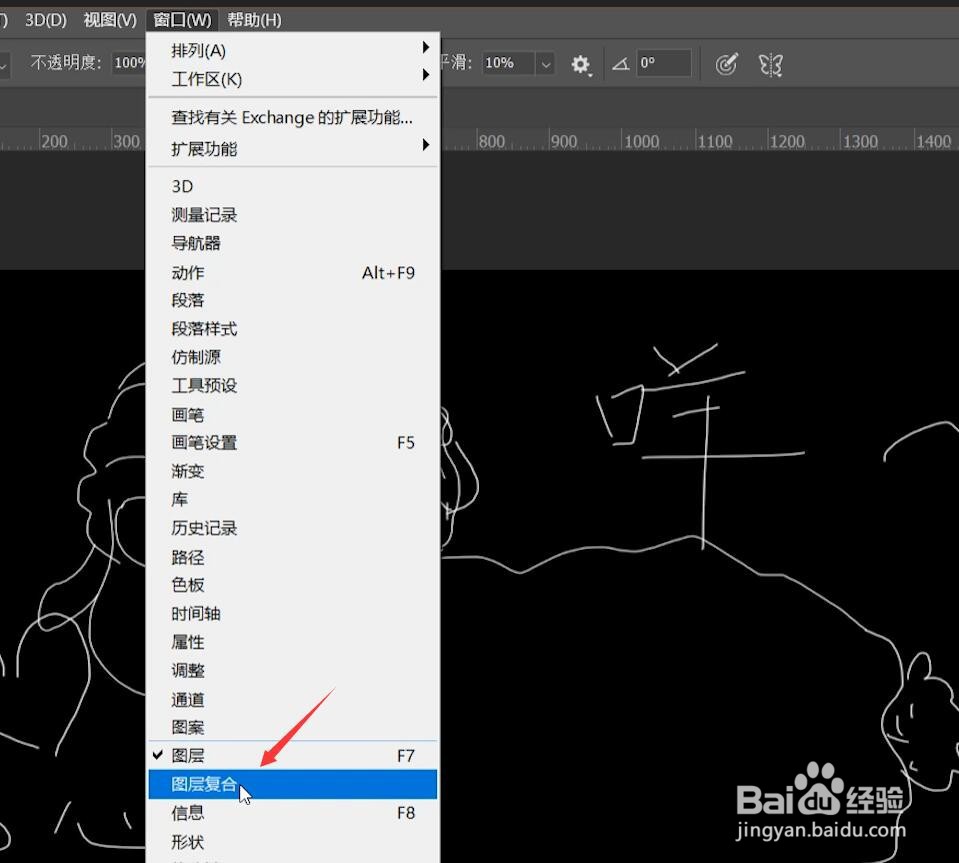Show the 画笔 panel
The image size is (959, 863).
pos(293,415)
